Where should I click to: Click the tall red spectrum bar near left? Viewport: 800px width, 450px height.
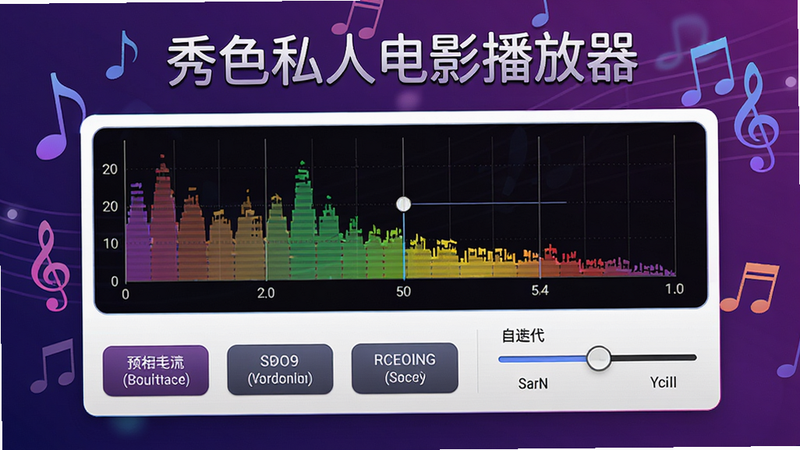pyautogui.click(x=163, y=218)
